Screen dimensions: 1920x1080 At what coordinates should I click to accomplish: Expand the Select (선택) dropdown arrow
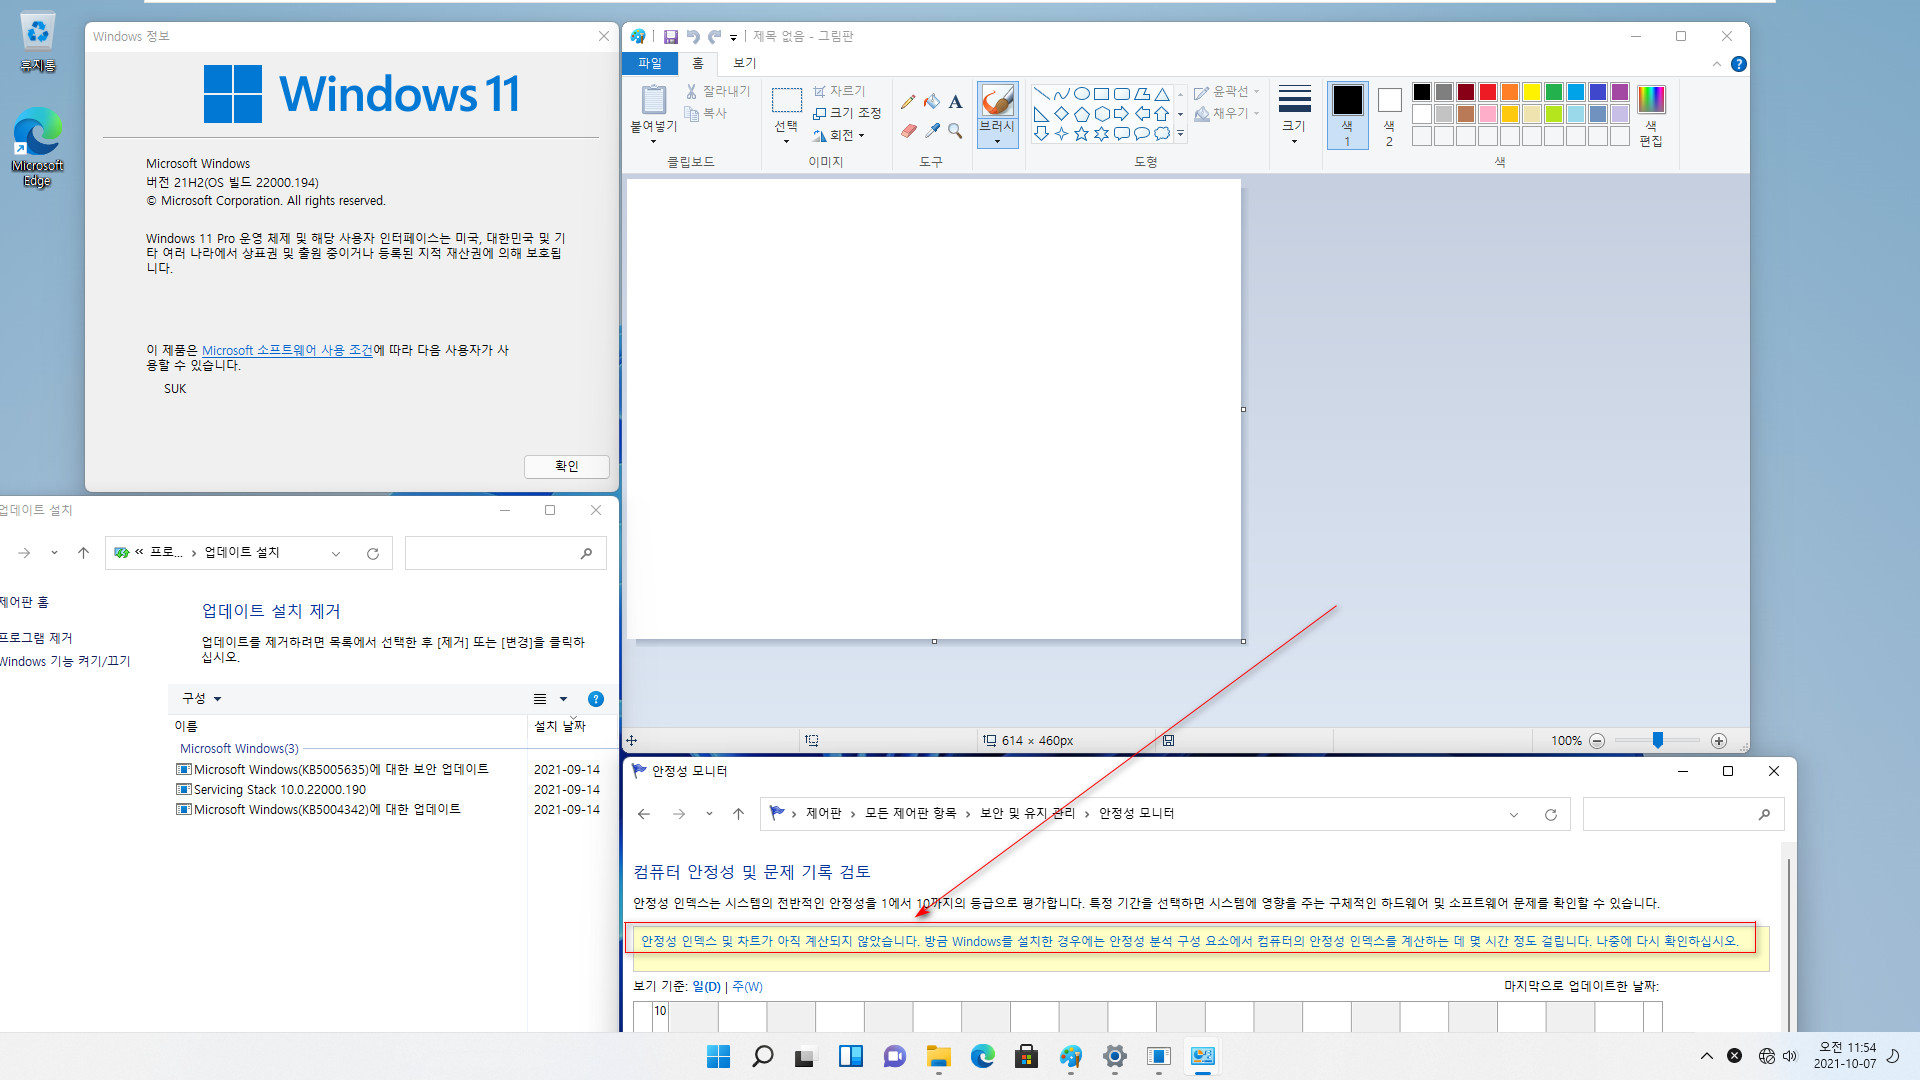pyautogui.click(x=787, y=142)
